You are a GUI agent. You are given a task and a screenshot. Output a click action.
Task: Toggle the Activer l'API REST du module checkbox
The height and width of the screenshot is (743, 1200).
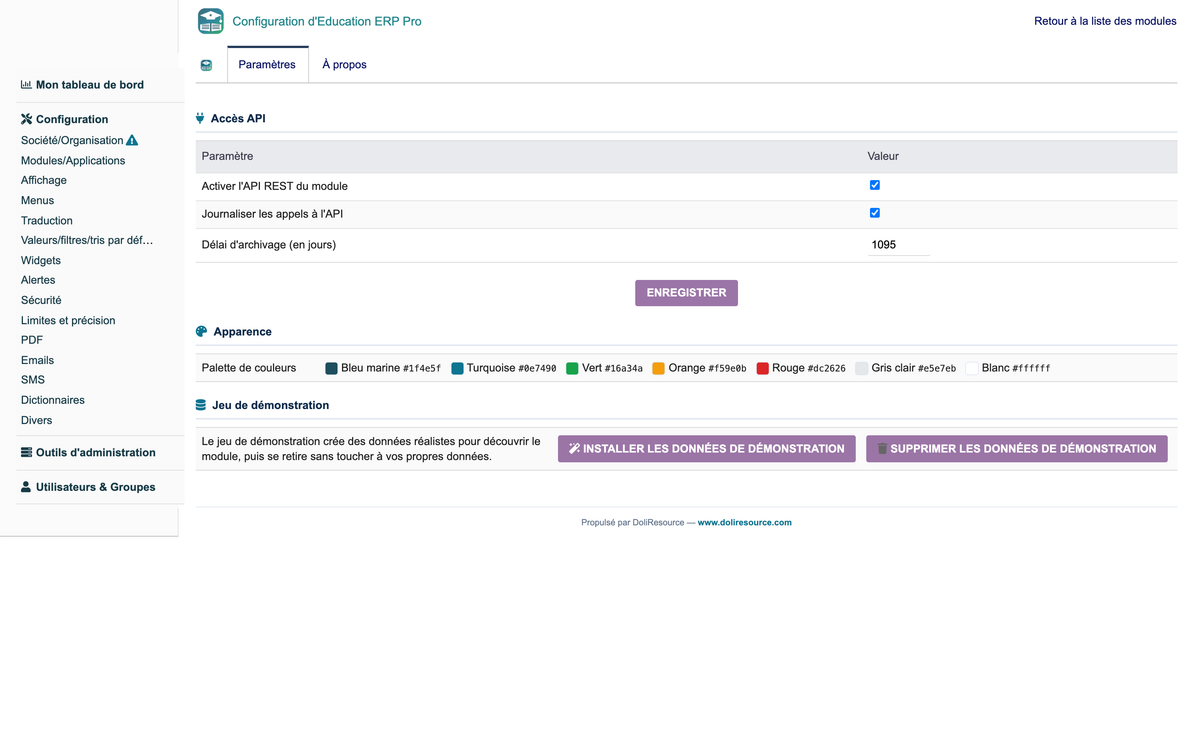coord(875,185)
